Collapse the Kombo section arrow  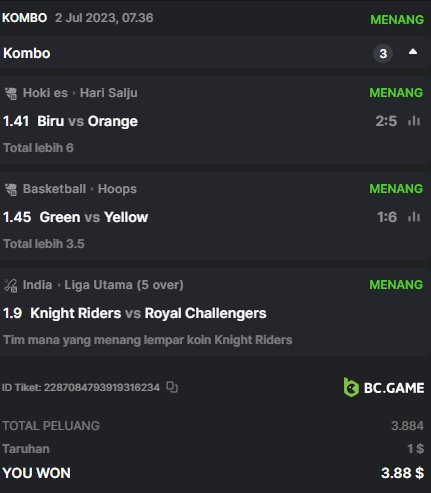coord(413,52)
